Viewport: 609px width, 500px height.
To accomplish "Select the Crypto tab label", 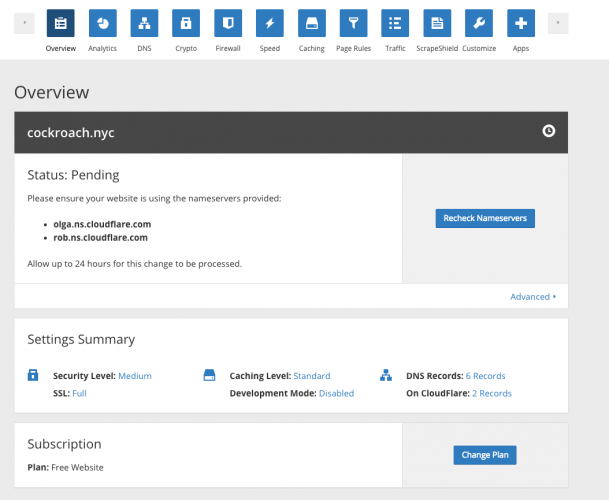I will [x=186, y=49].
